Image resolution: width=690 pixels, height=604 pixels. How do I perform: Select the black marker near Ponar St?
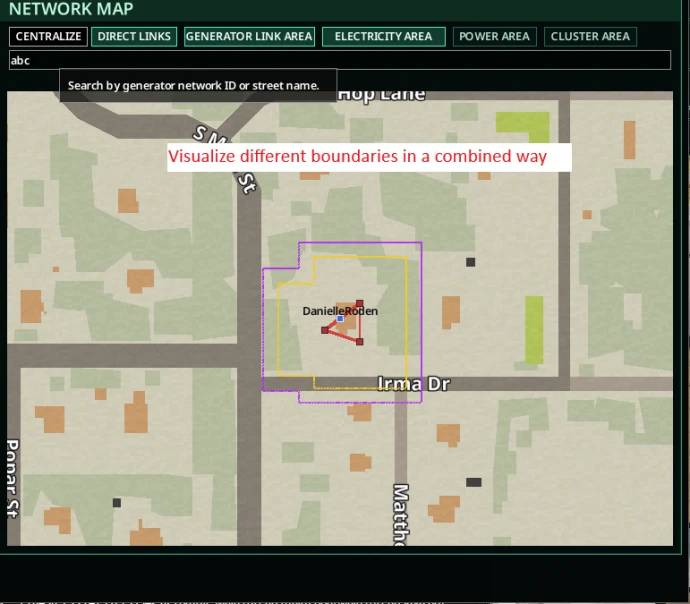coord(116,503)
